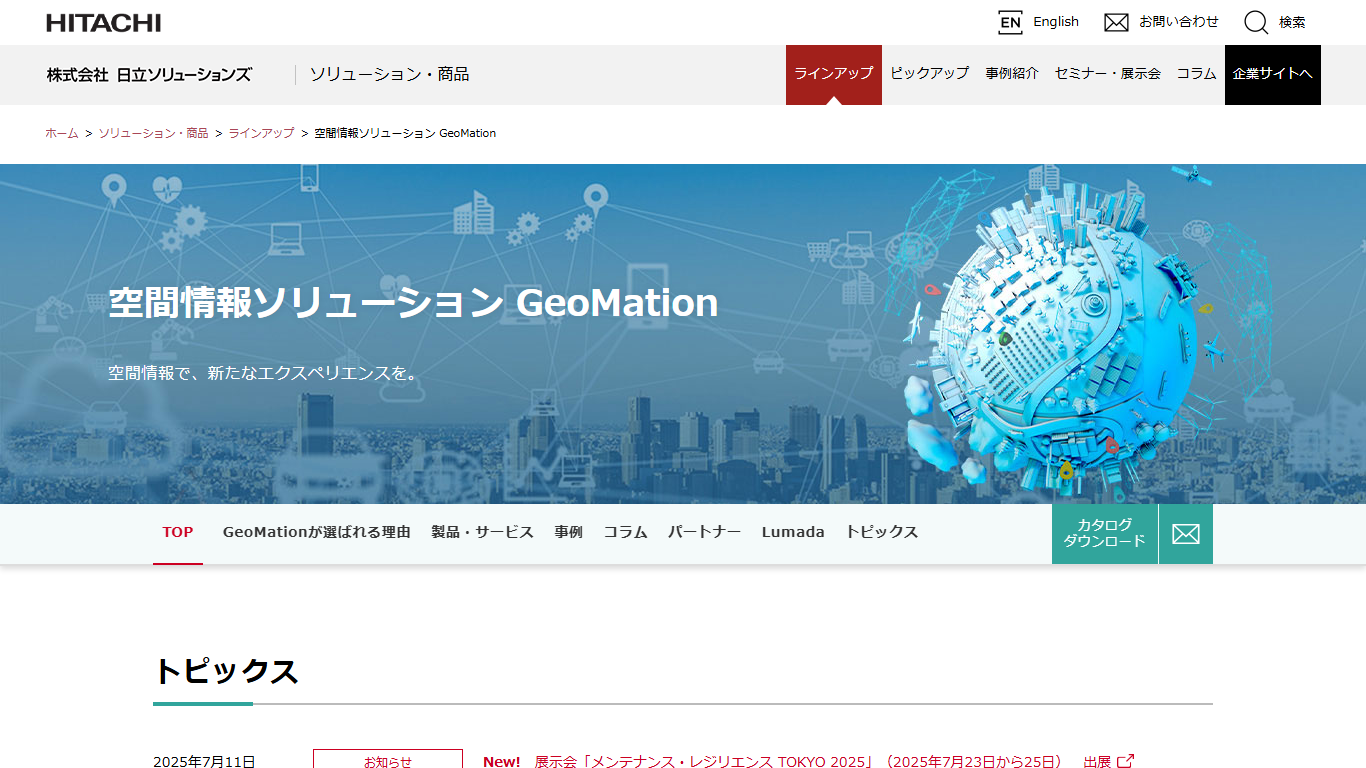Select ラインアップ in main navigation
1366x768 pixels.
[834, 74]
